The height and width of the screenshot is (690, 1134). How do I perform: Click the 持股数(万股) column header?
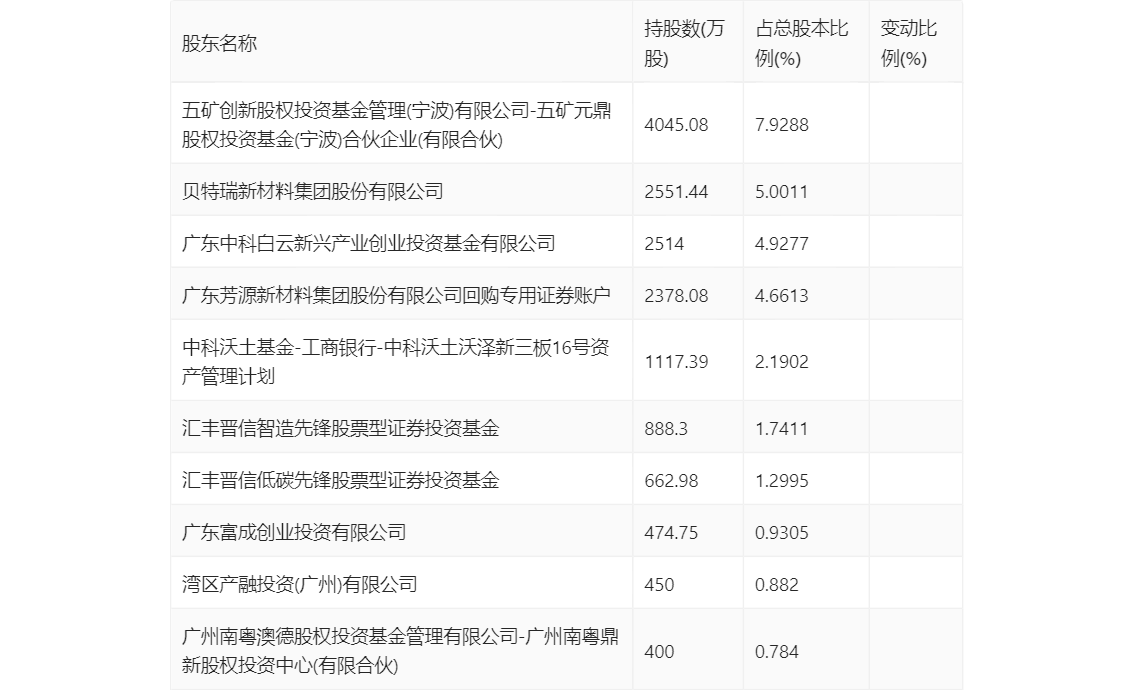coord(683,43)
